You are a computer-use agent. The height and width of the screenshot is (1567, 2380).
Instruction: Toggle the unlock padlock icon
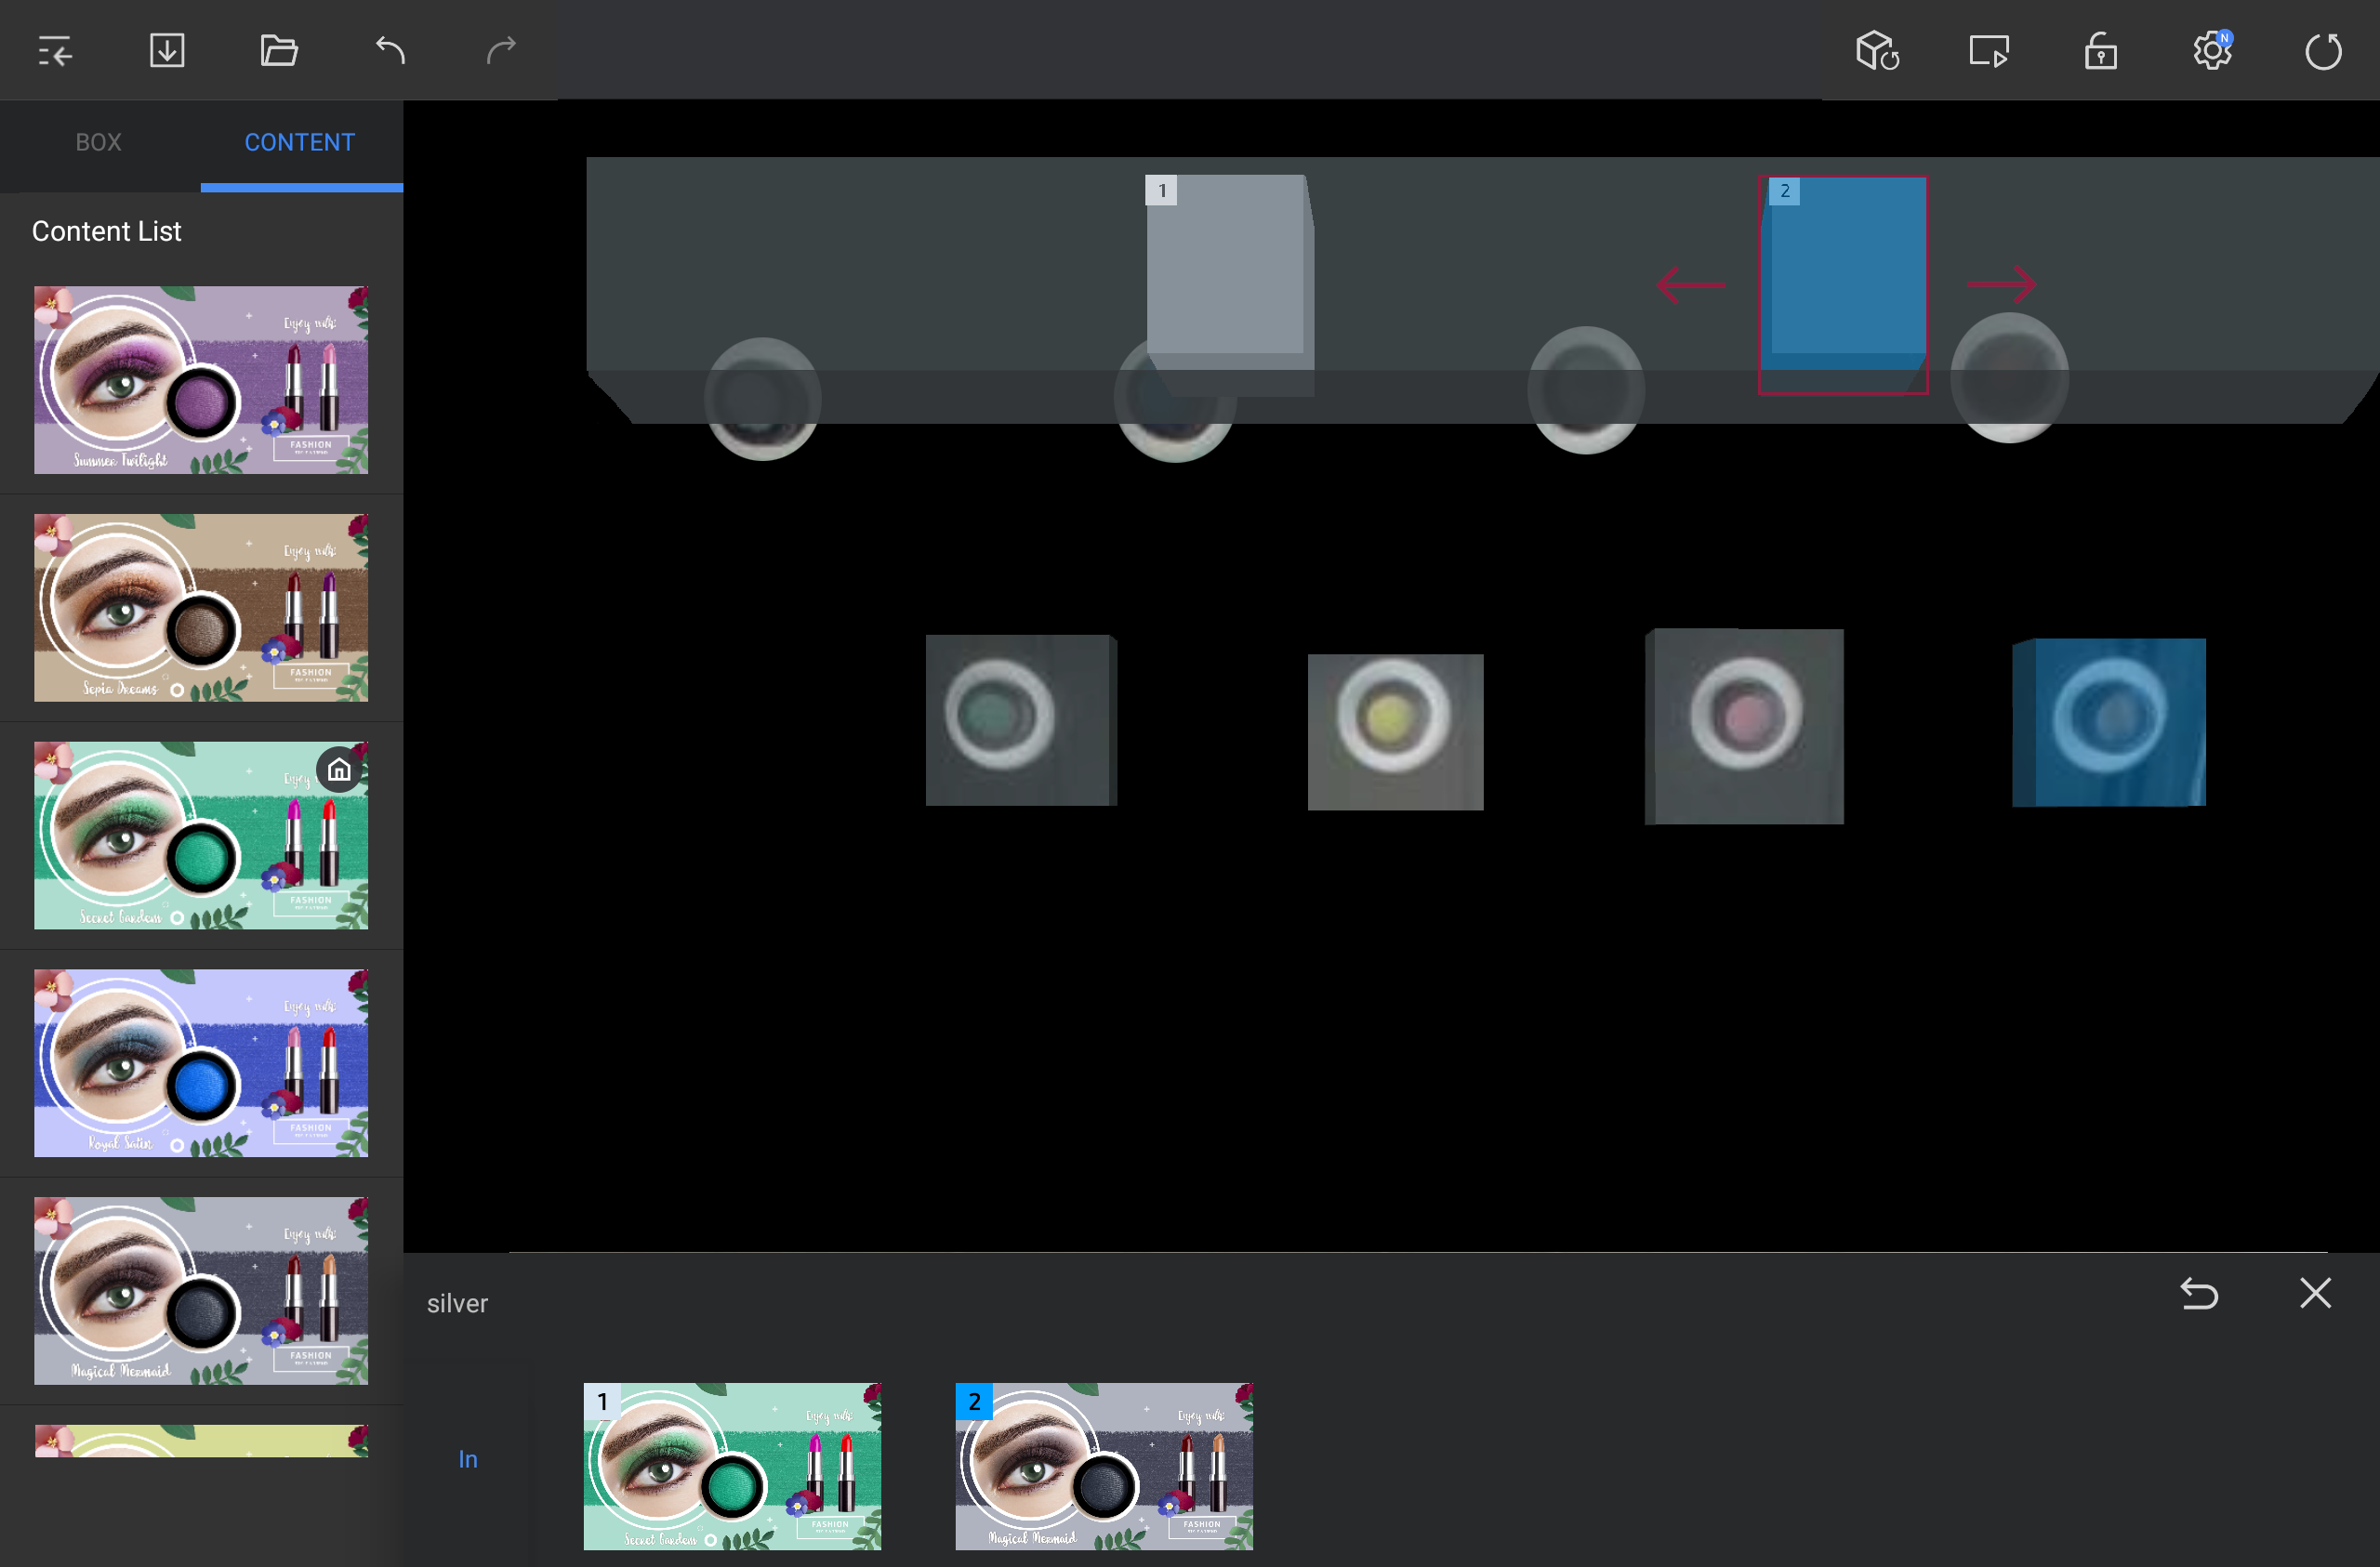coord(2100,50)
